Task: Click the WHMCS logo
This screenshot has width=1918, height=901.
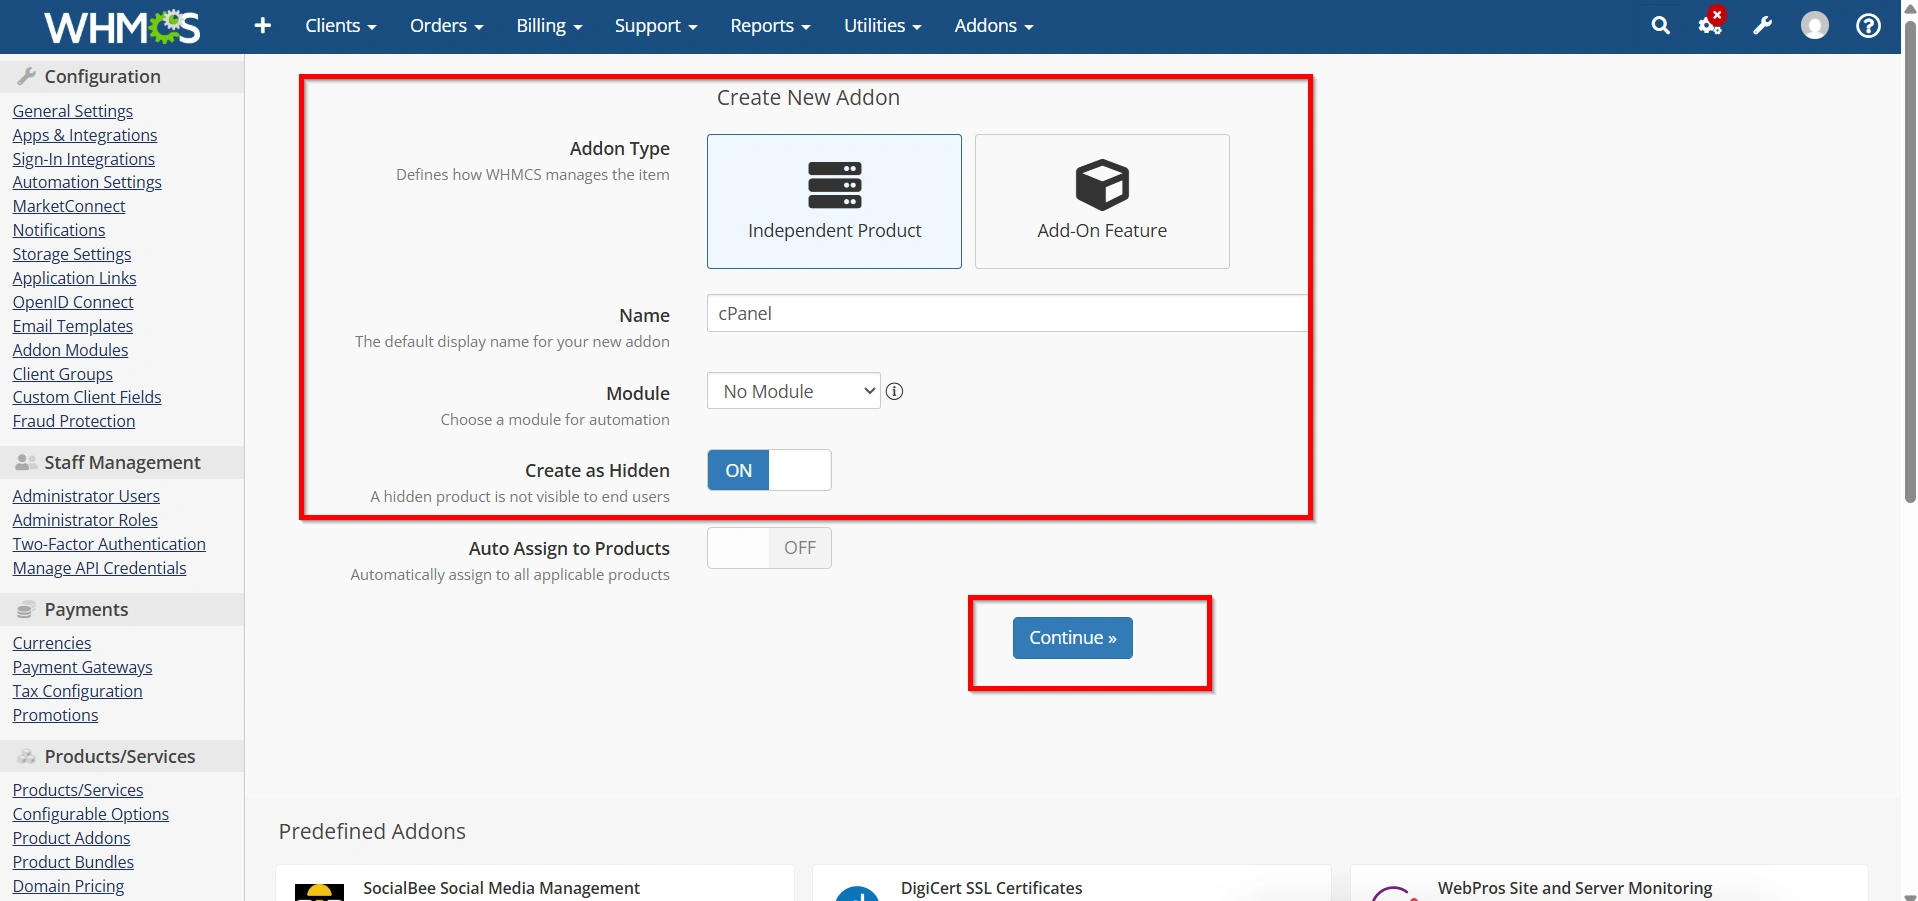Action: [122, 27]
